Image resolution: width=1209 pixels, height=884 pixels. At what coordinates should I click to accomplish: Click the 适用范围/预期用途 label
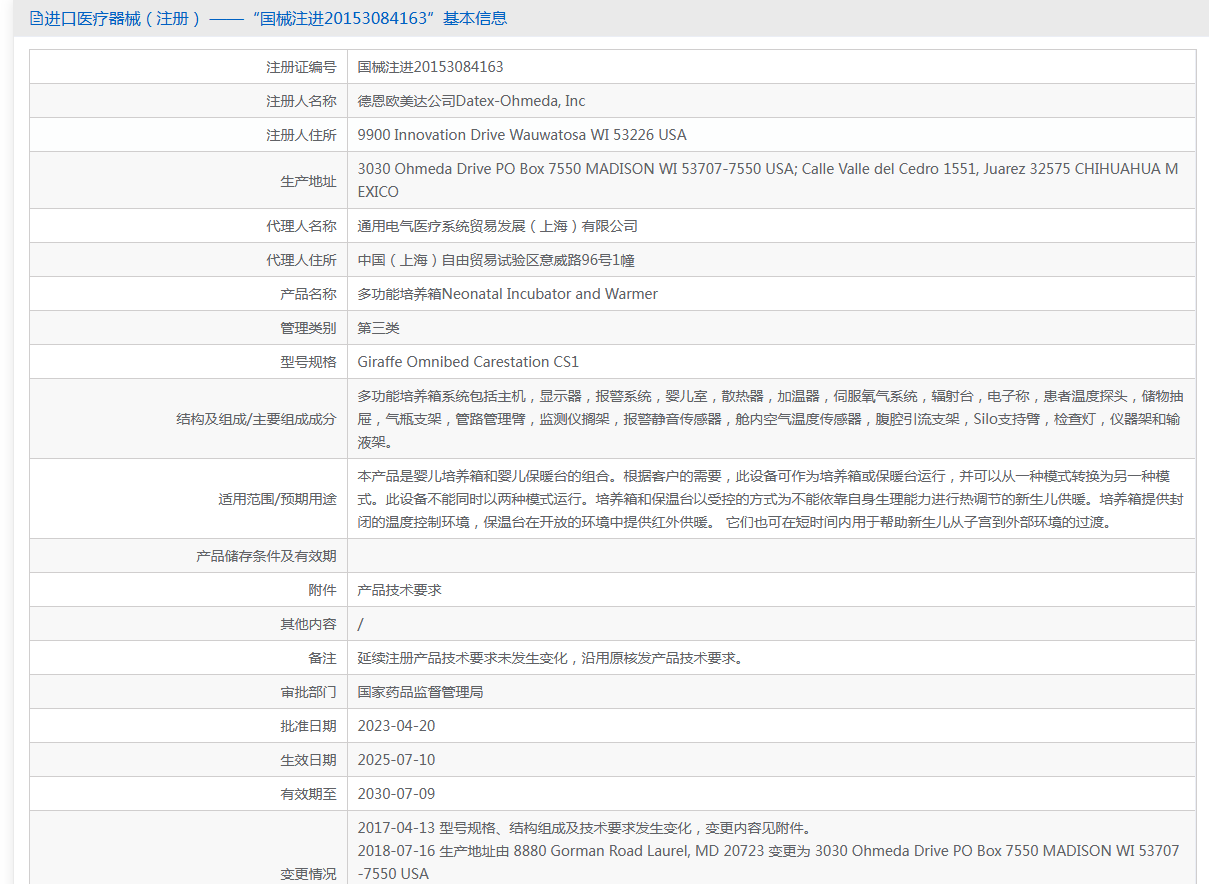tap(277, 499)
